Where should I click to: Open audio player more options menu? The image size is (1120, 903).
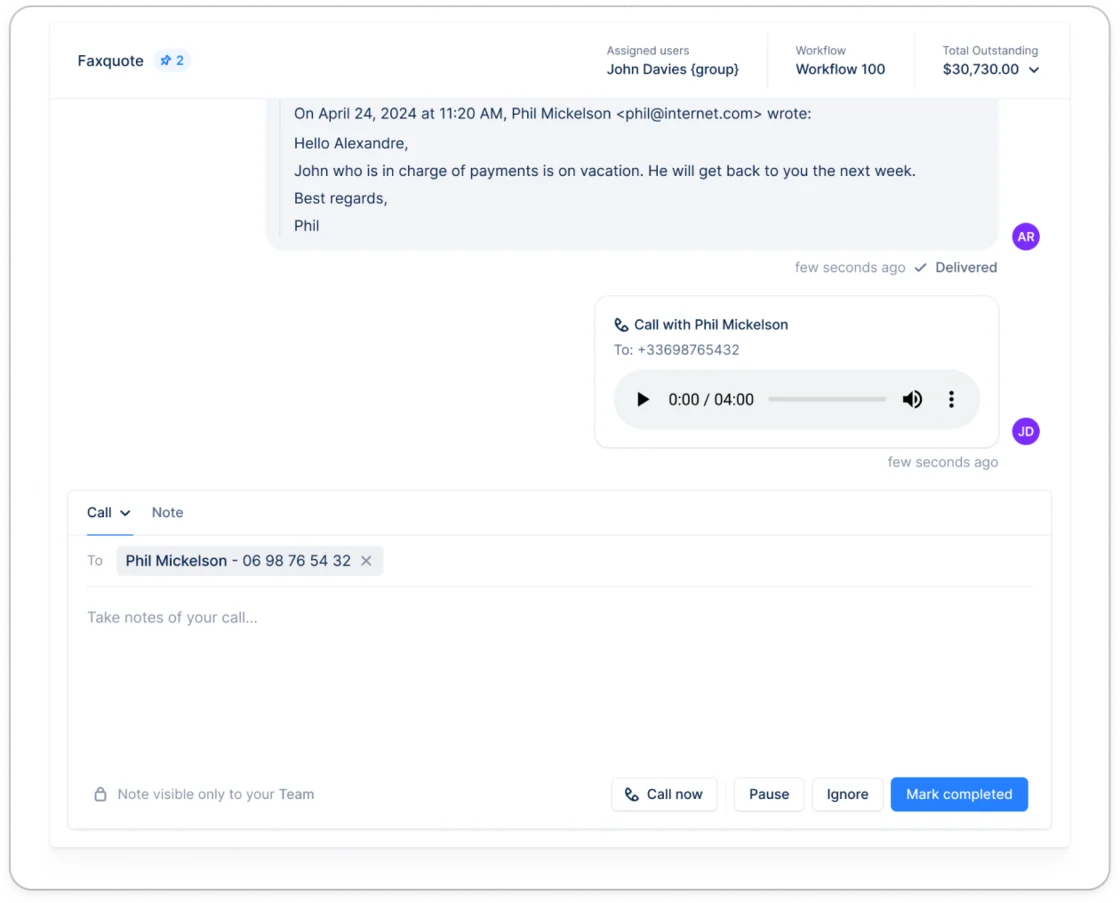coord(951,399)
